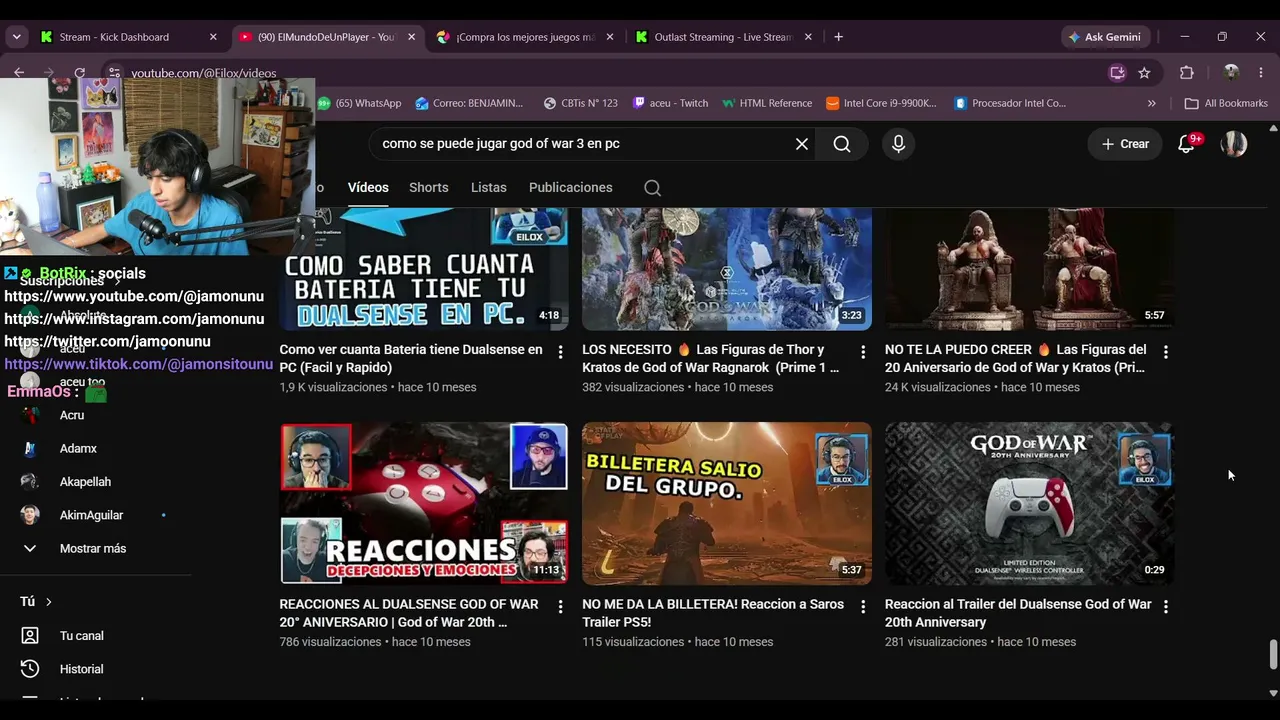Close the ElMundoDeUnPlayer YouTube tab

tap(411, 37)
